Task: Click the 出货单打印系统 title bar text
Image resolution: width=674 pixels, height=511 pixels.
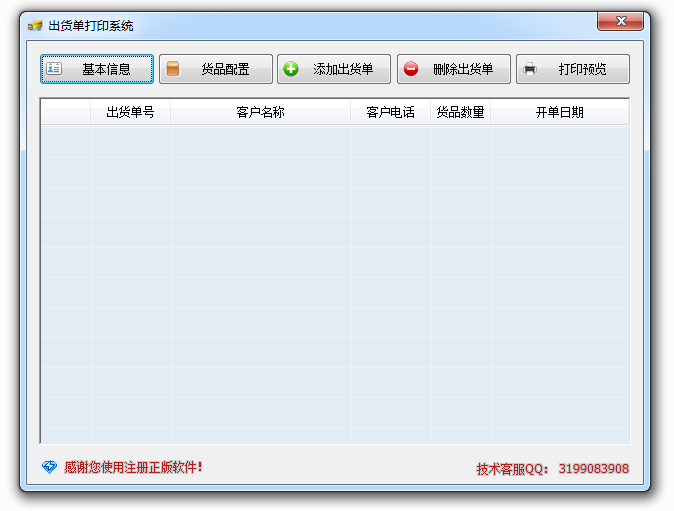Action: tap(91, 25)
